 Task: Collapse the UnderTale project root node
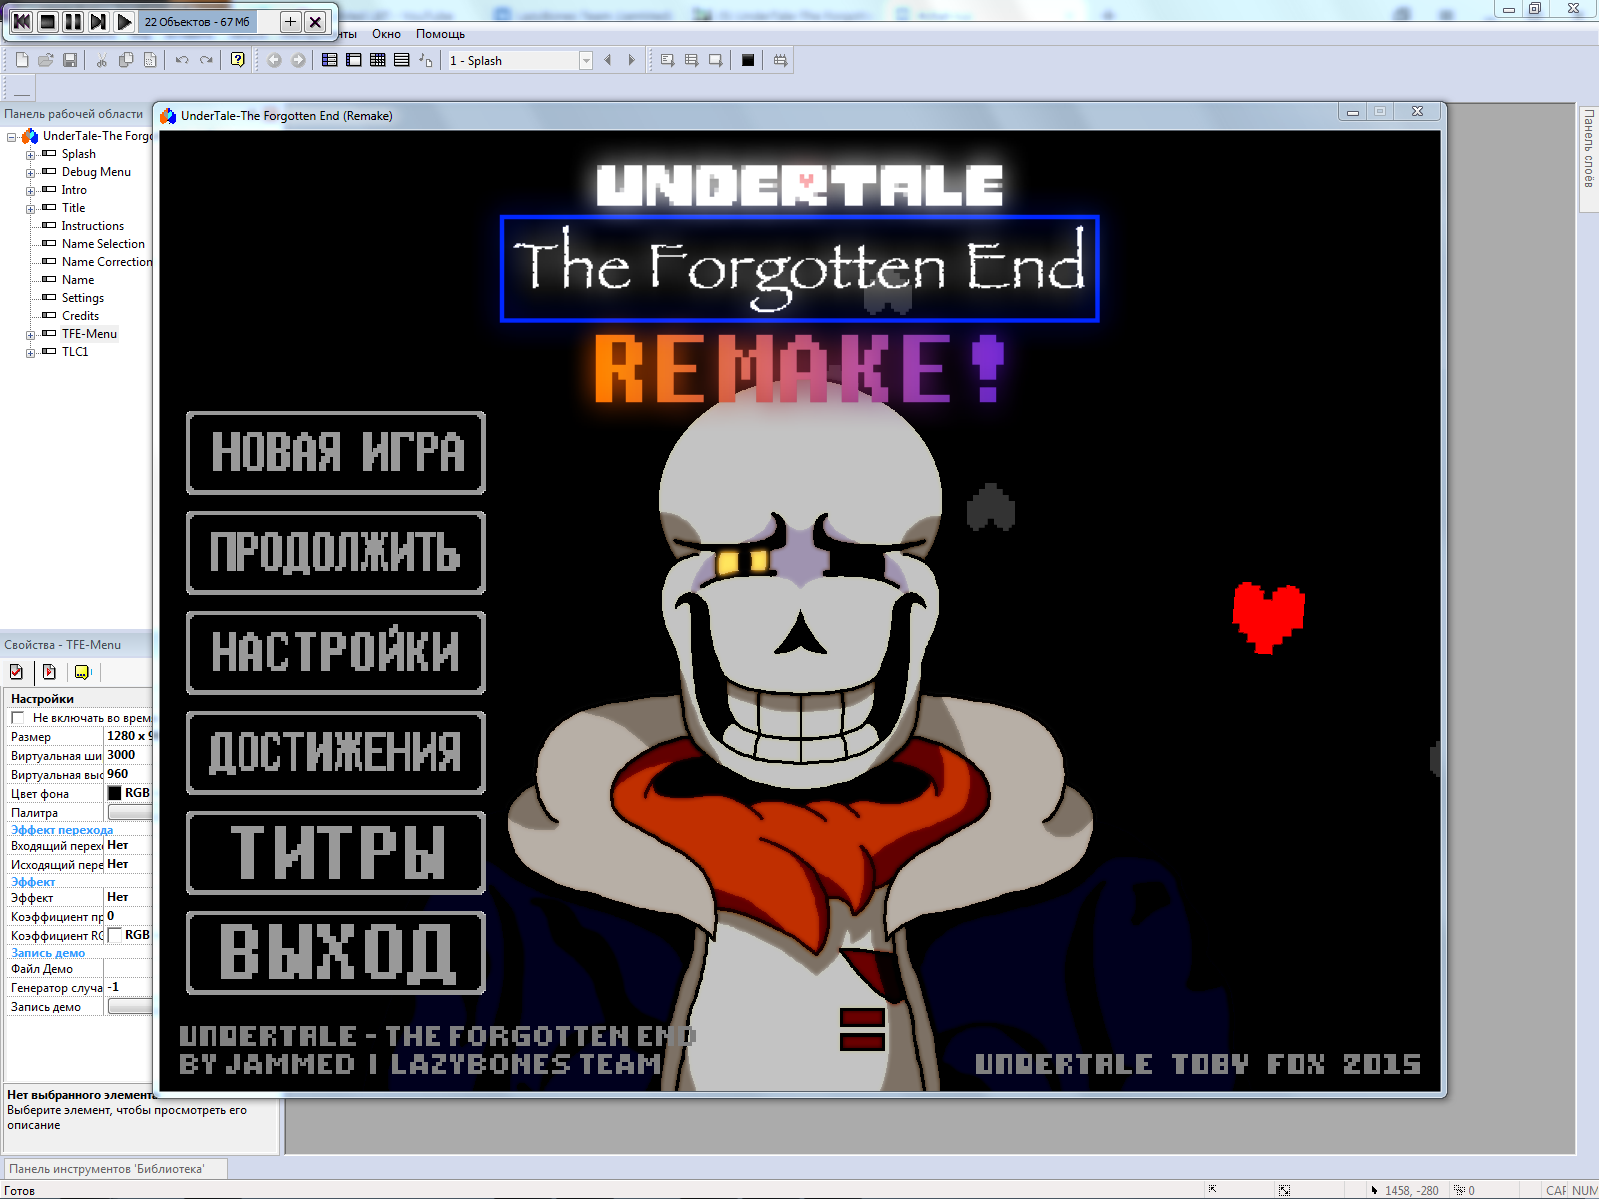pos(12,137)
